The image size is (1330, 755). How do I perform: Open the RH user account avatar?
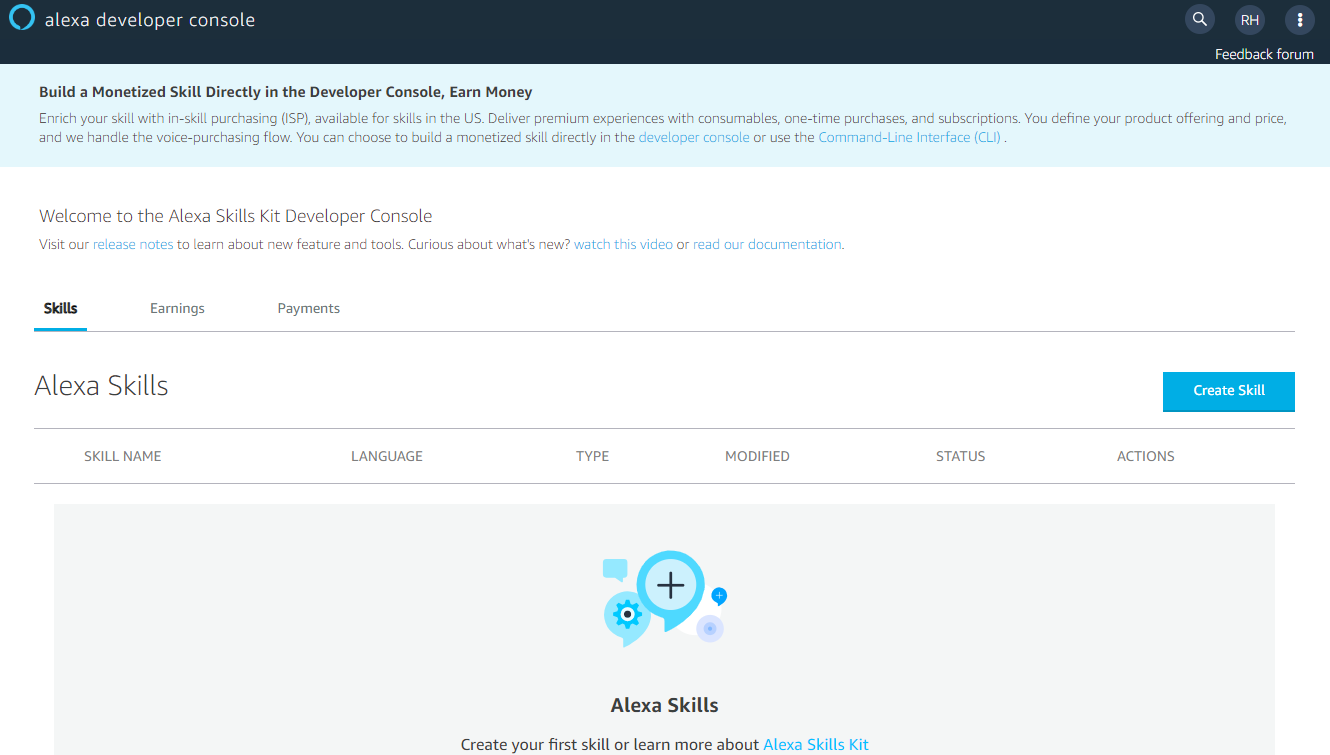coord(1249,19)
